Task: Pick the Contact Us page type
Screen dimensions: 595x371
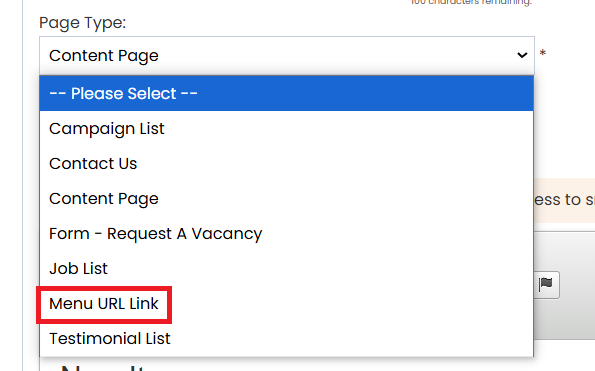Action: coord(286,163)
